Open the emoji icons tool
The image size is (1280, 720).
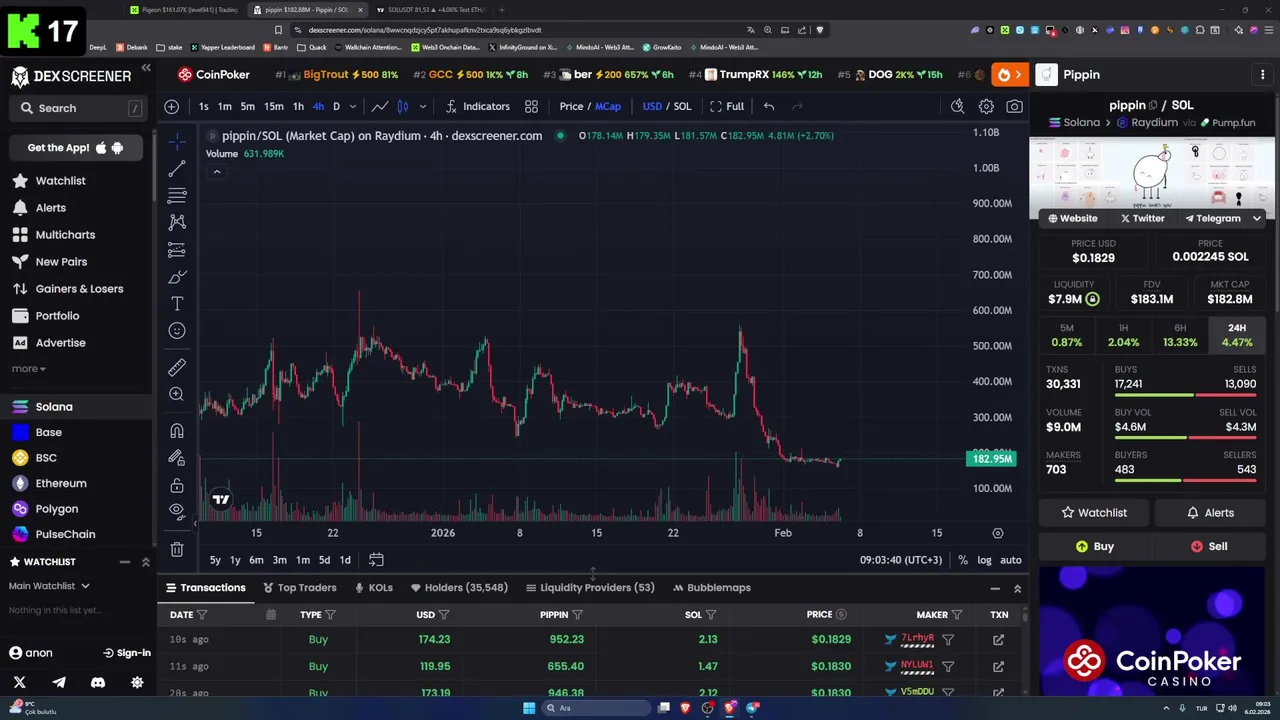click(177, 331)
